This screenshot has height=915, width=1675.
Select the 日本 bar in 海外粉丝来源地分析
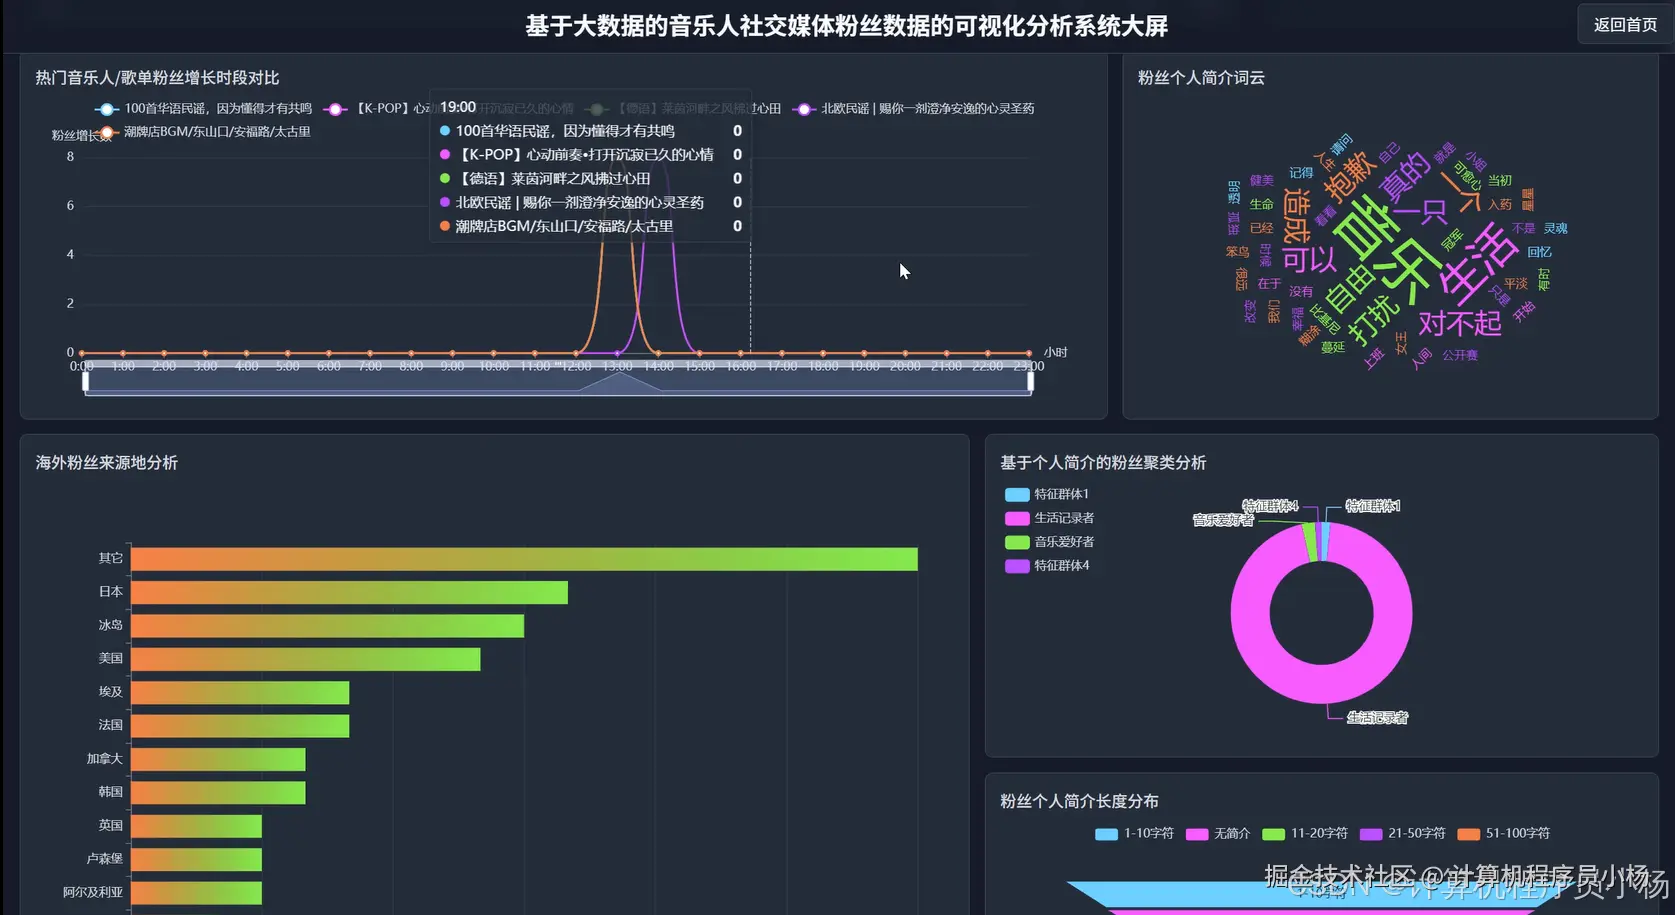(350, 591)
